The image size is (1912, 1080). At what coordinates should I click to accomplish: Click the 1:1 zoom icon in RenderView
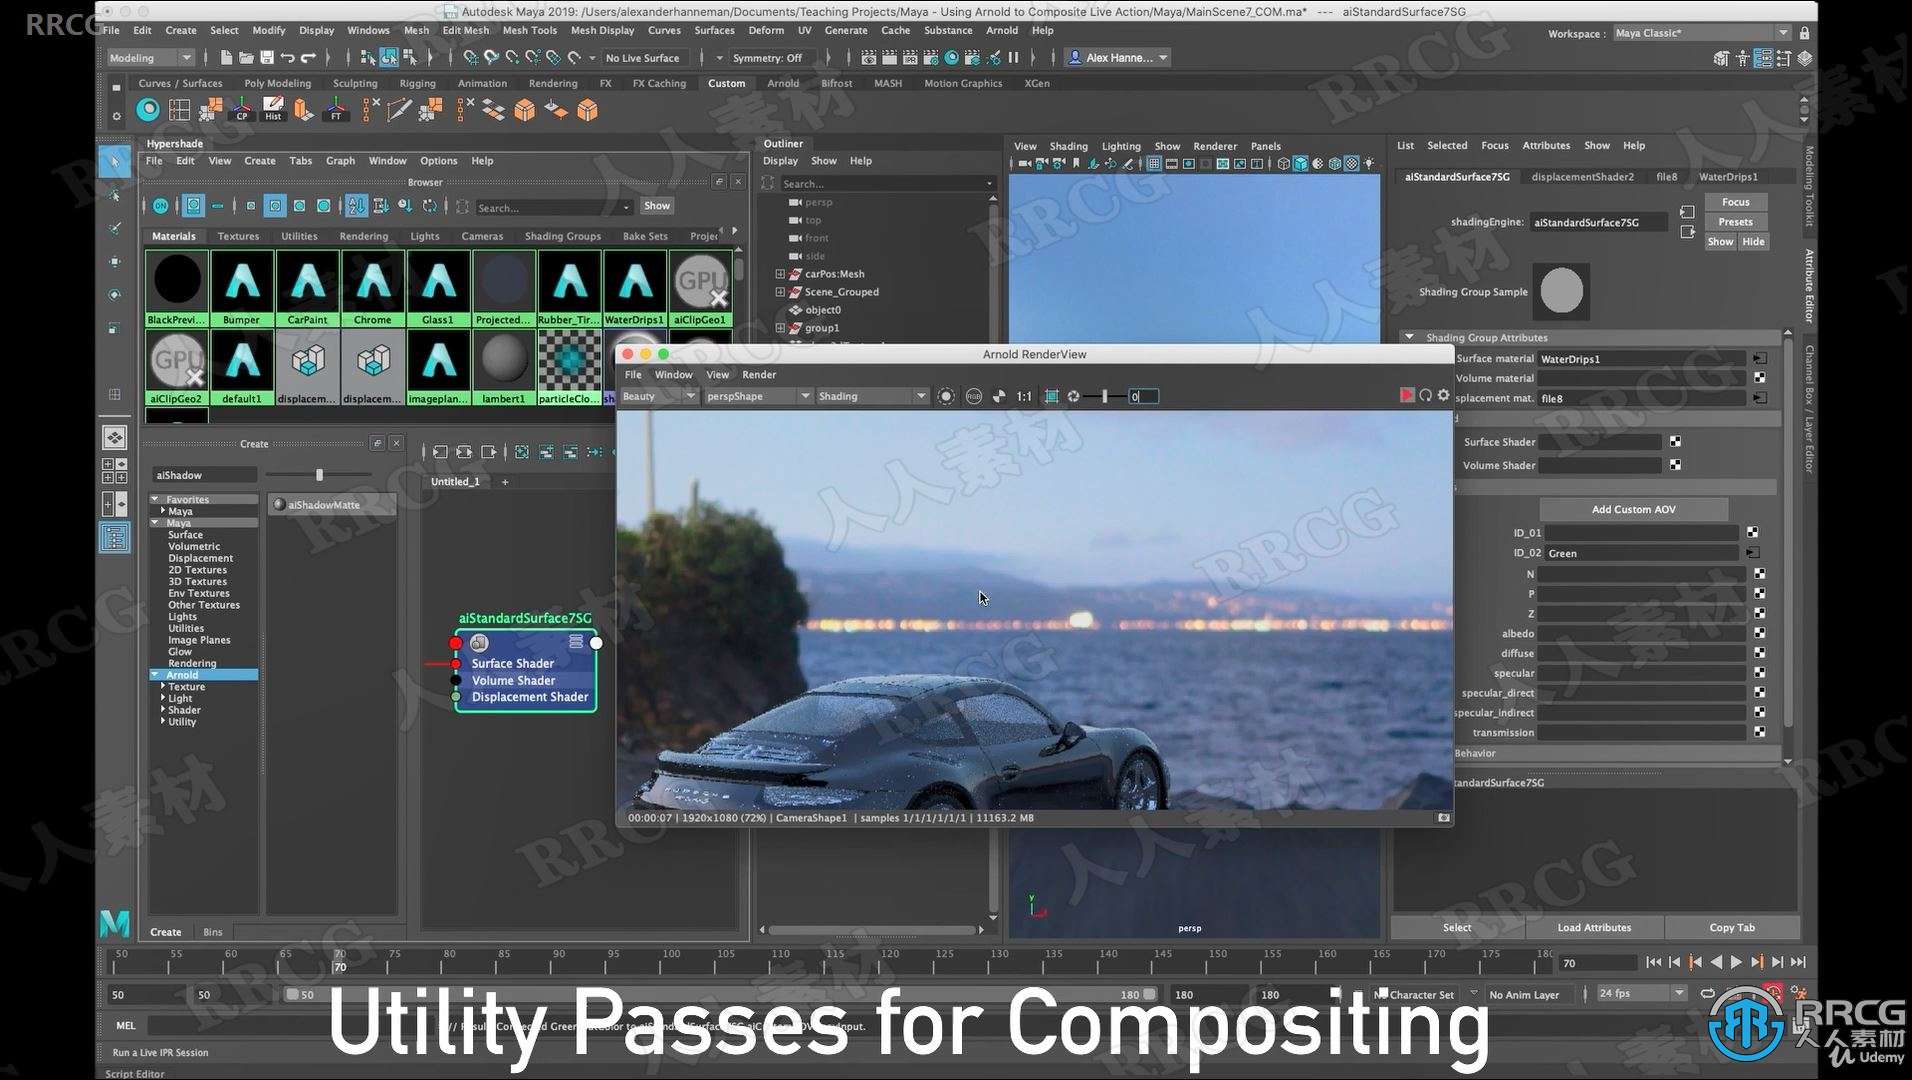[1024, 396]
